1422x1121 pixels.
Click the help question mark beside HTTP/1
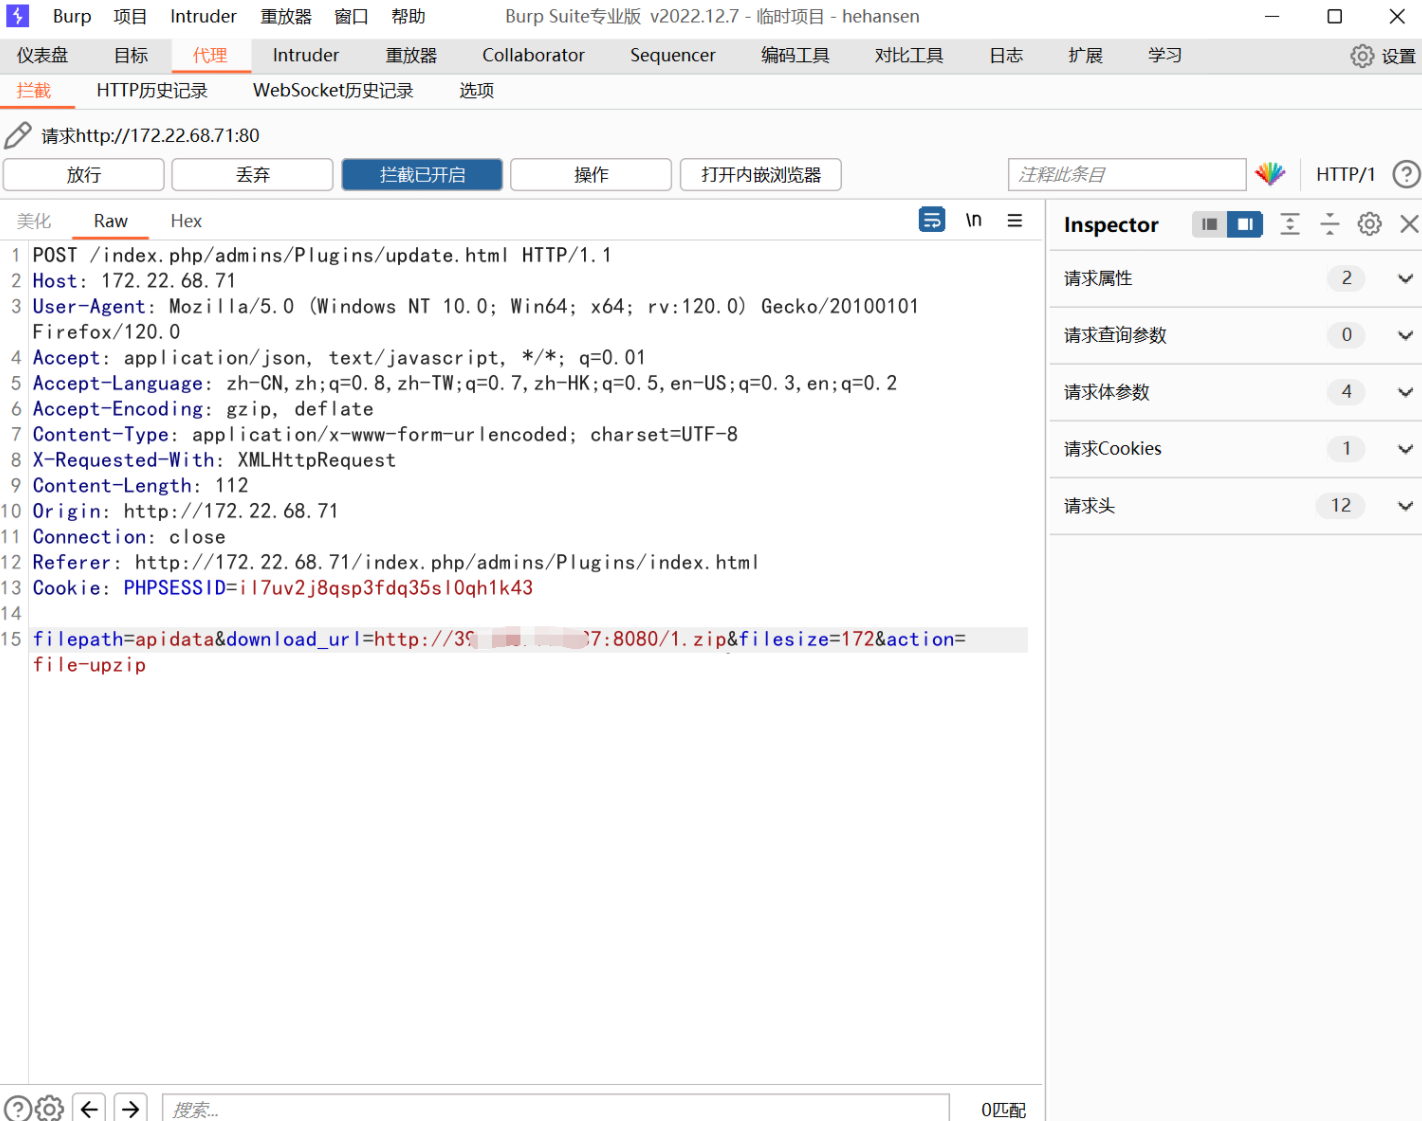[1406, 174]
